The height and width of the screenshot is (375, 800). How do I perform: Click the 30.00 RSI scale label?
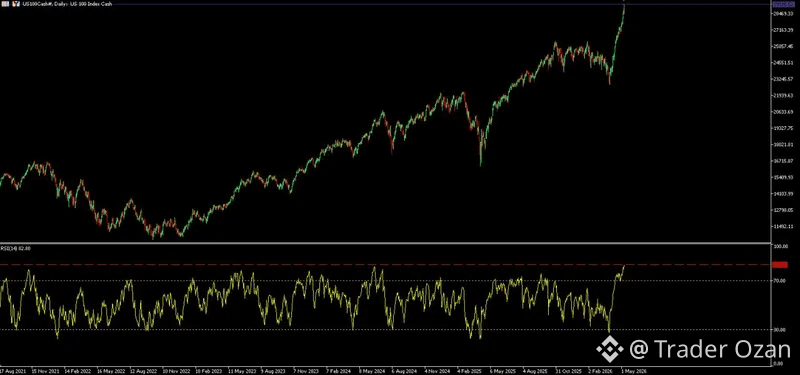(779, 330)
